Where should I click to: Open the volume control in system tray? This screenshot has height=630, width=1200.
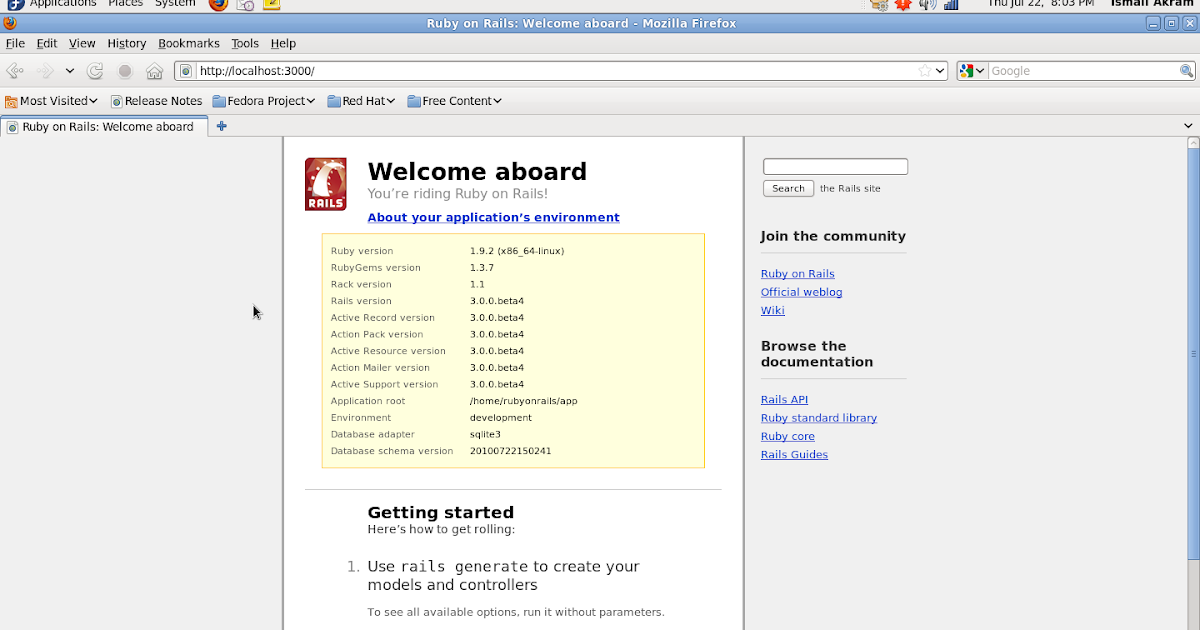click(927, 4)
